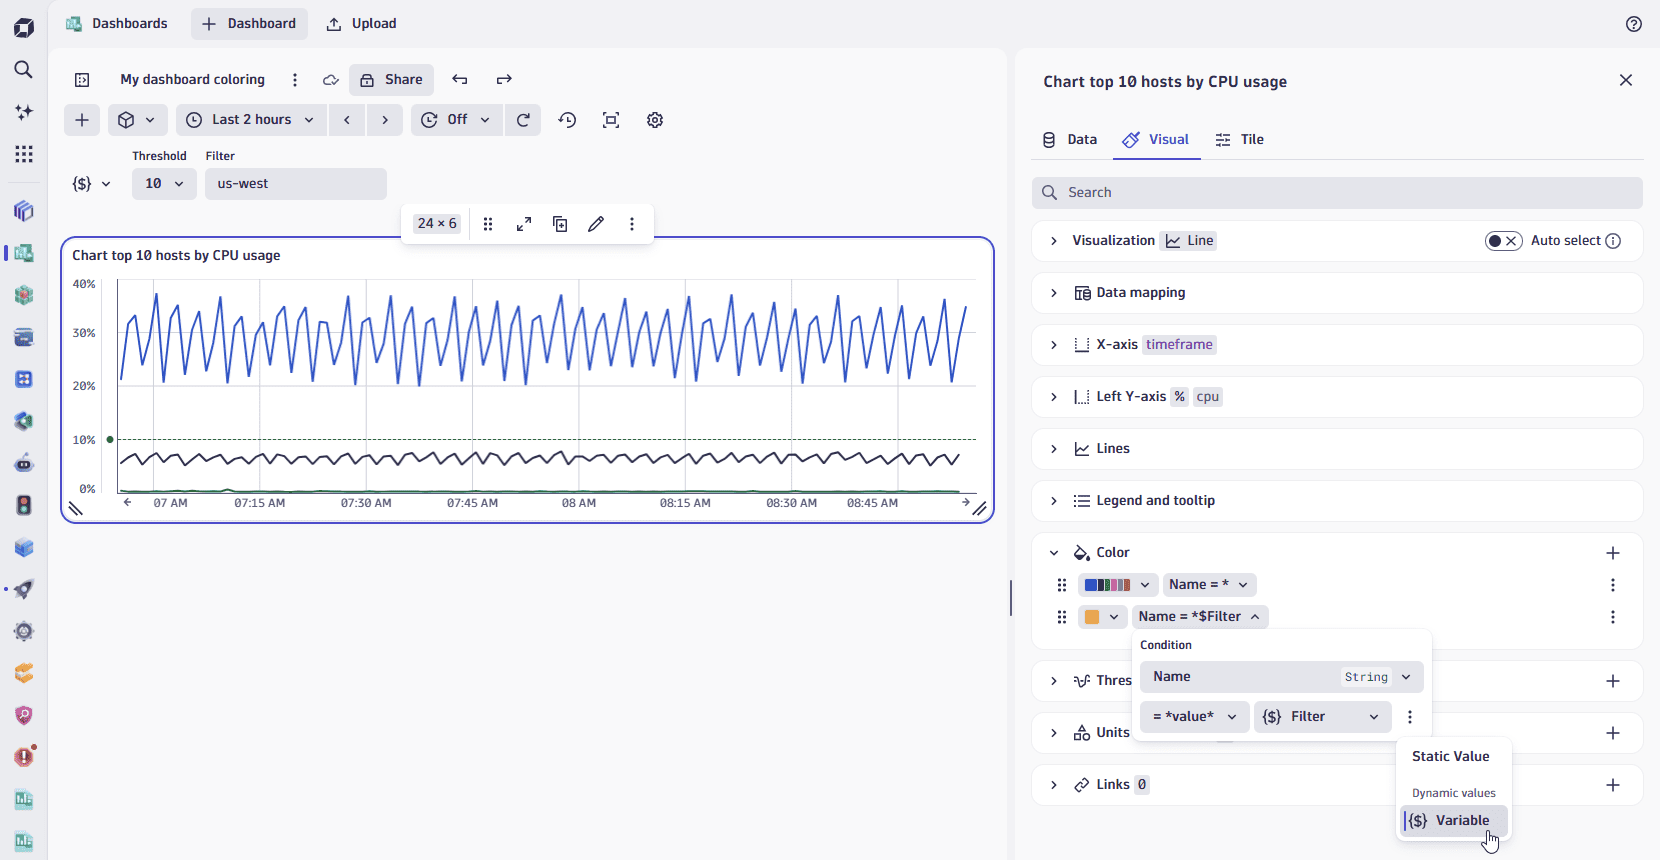Open the Filter variable dropdown
The image size is (1660, 860).
point(1323,717)
